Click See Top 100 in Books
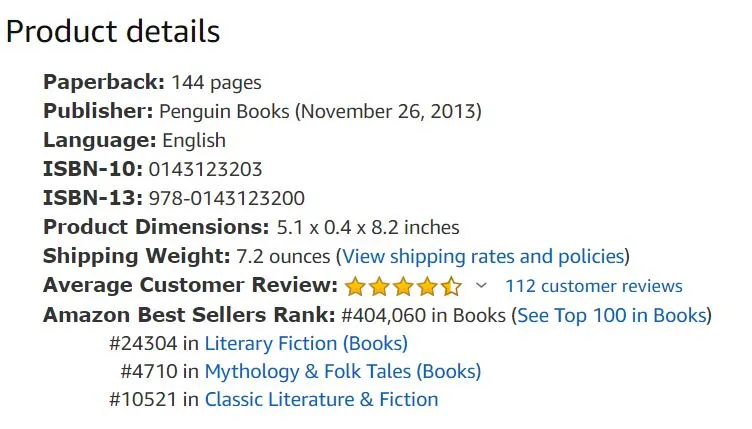The image size is (752, 429). tap(611, 315)
